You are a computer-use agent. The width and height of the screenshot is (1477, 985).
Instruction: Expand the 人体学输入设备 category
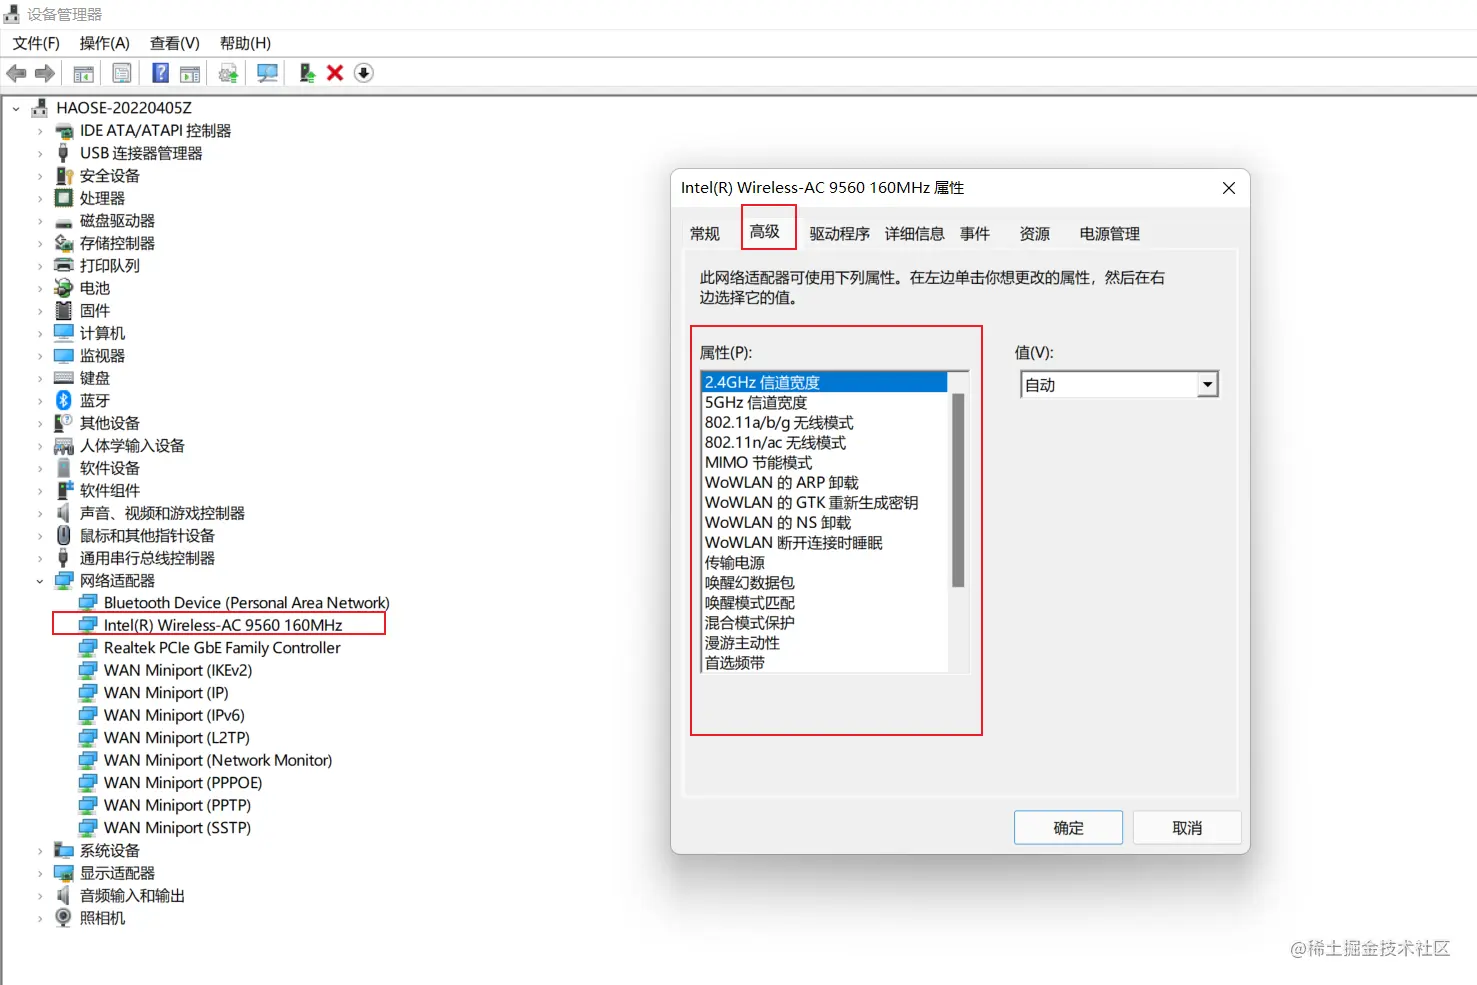(40, 446)
